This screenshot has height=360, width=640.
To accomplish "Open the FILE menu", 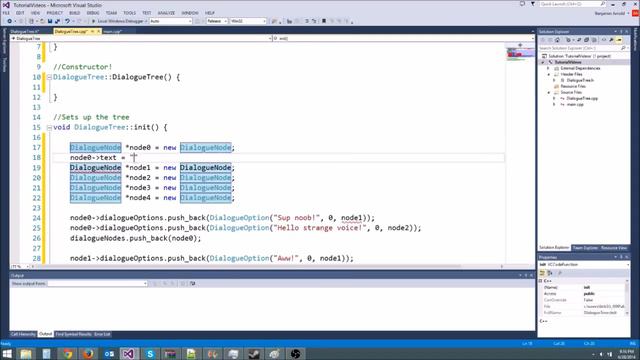I will tap(6, 13).
